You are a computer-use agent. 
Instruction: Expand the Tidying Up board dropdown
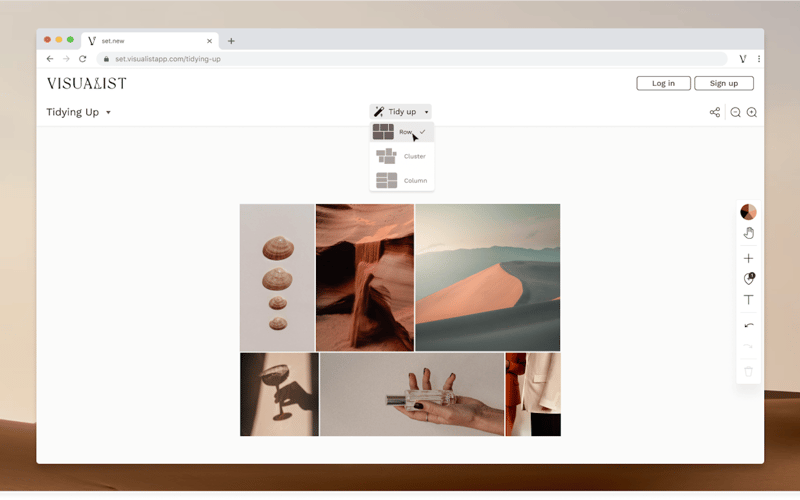tap(108, 112)
